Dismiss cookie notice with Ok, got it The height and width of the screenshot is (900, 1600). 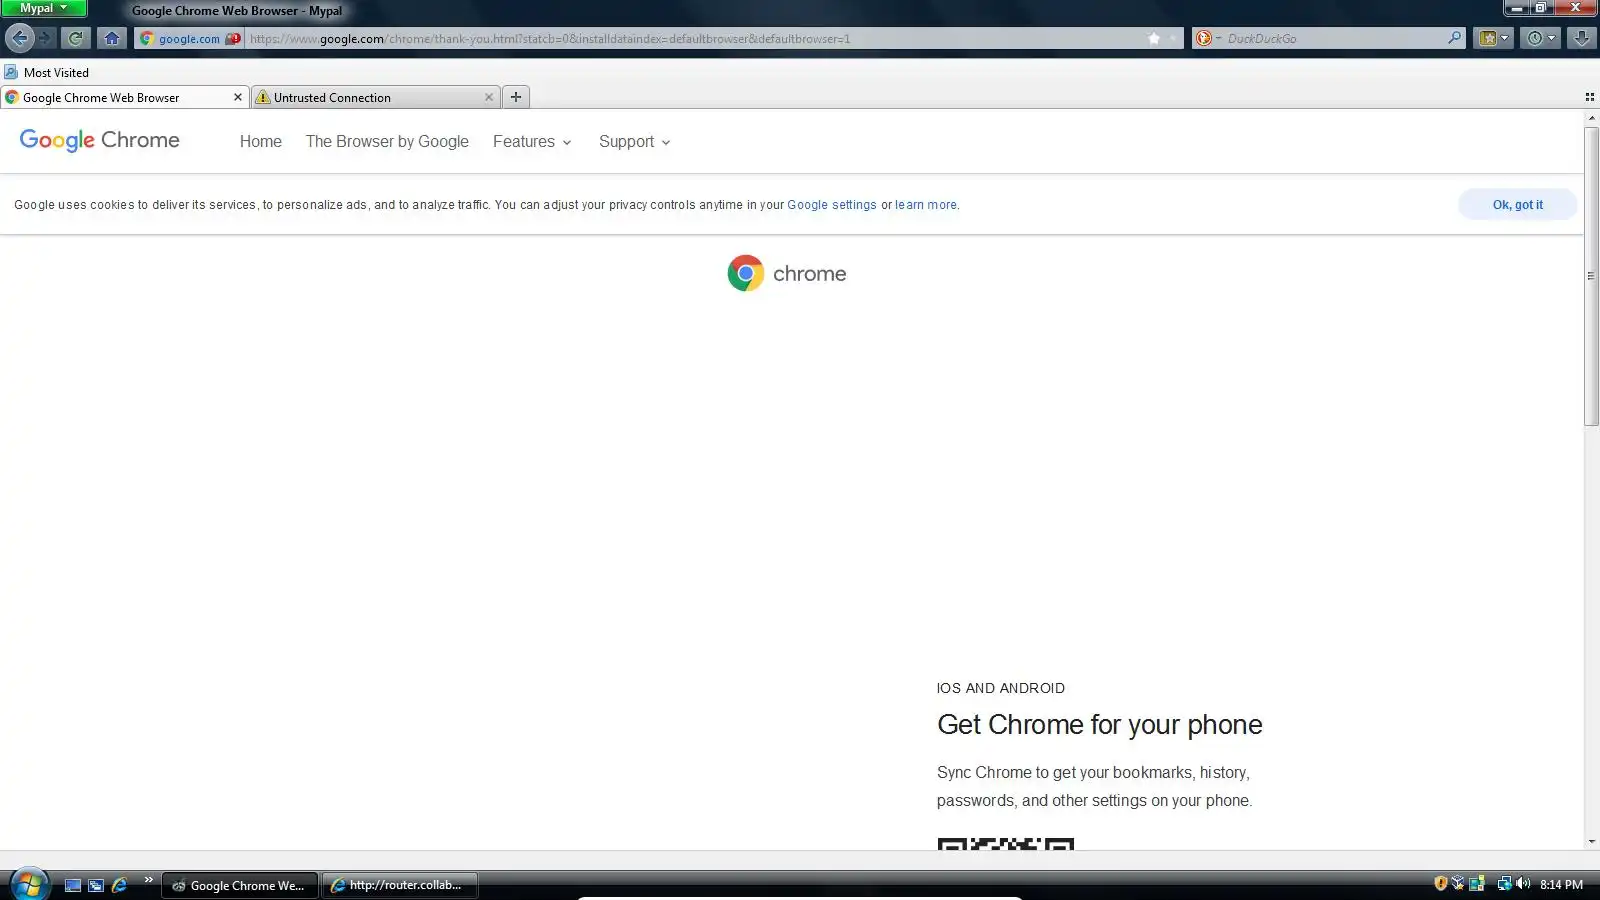tap(1517, 204)
